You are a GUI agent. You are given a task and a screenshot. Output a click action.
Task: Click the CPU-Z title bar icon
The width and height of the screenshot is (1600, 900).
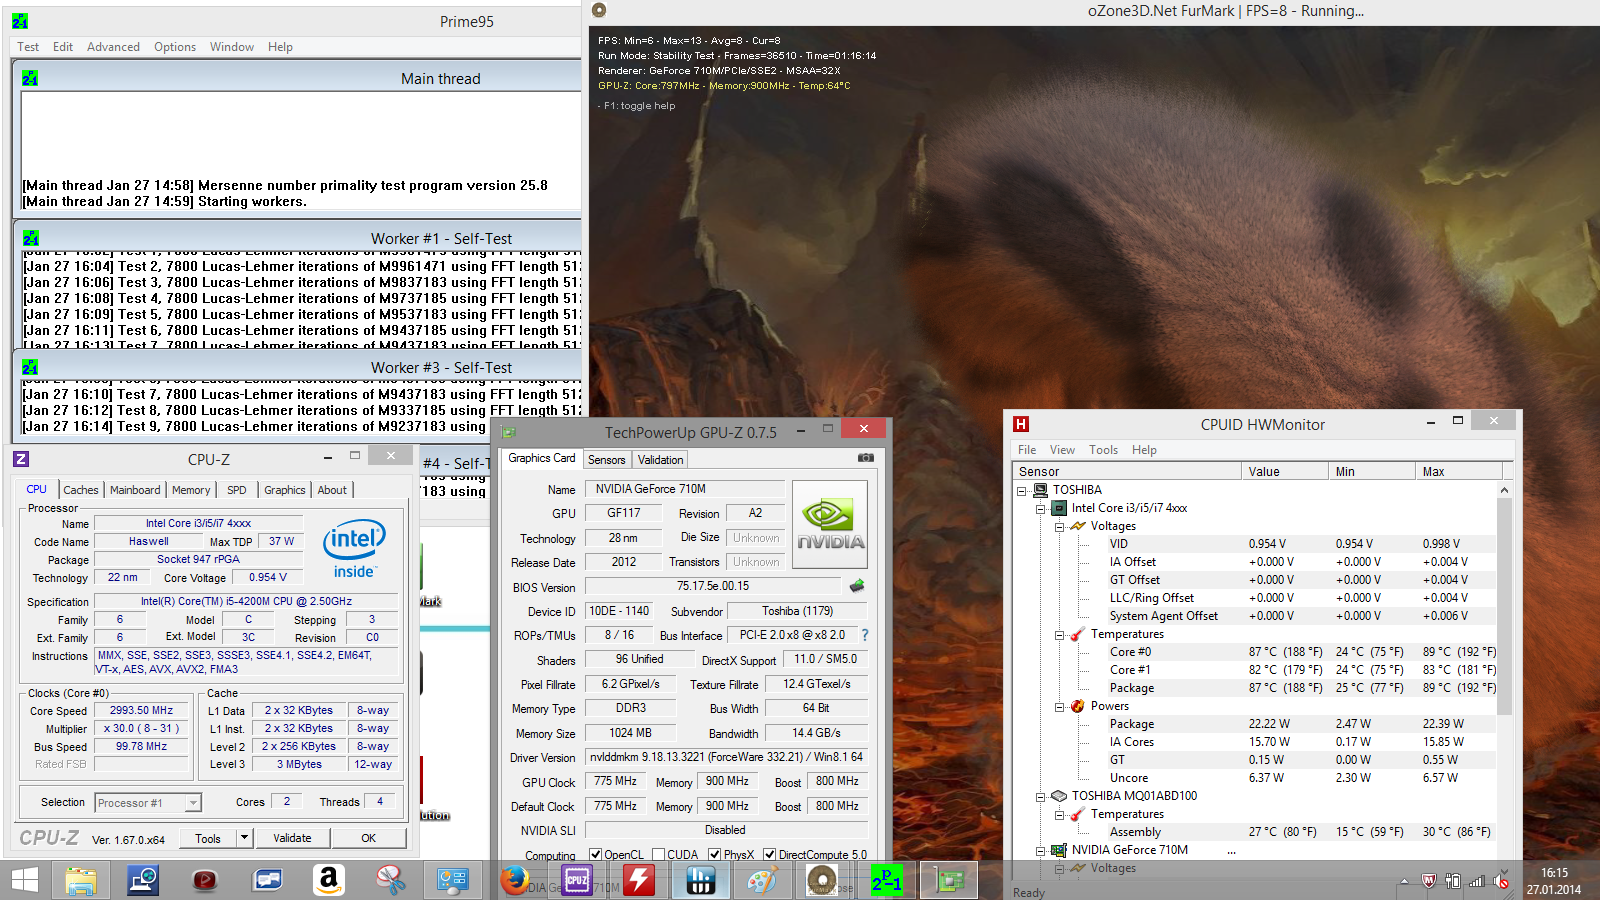coord(21,459)
